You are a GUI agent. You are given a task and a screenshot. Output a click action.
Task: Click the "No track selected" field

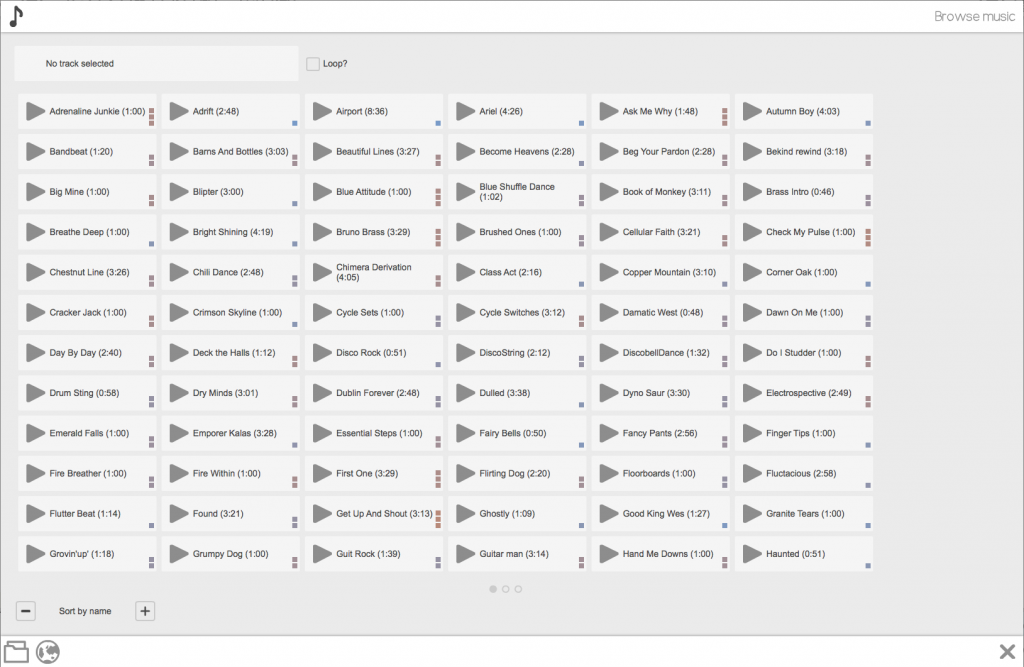click(x=155, y=63)
